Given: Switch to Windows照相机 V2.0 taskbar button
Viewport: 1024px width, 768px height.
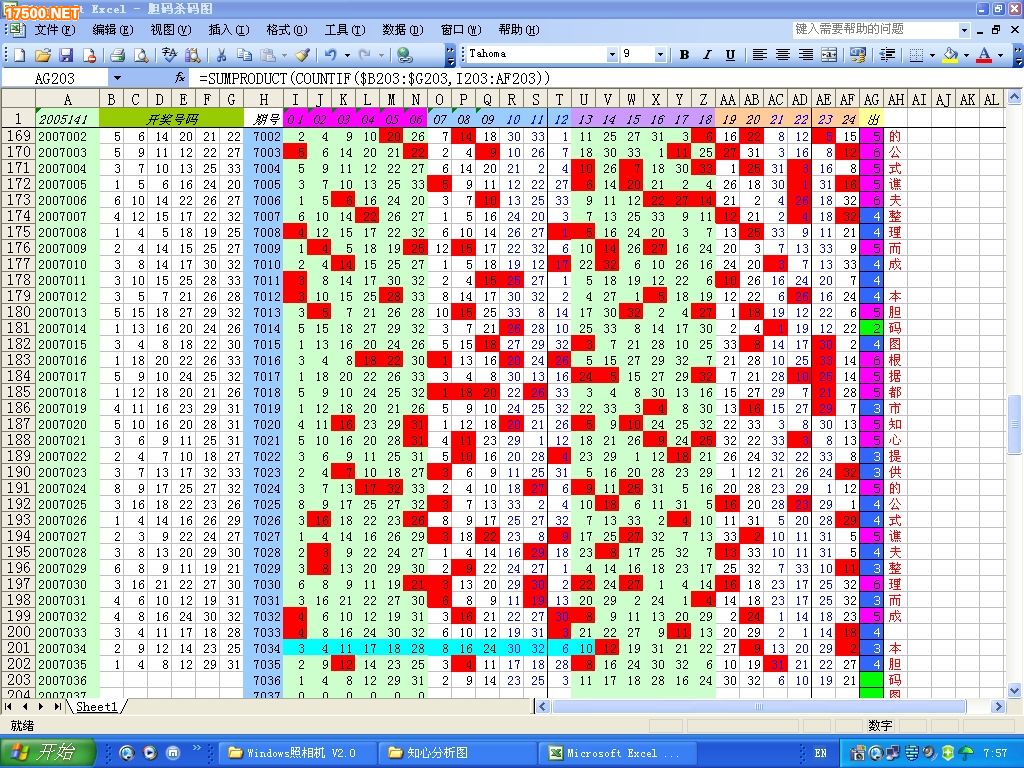Looking at the screenshot, I should 297,753.
